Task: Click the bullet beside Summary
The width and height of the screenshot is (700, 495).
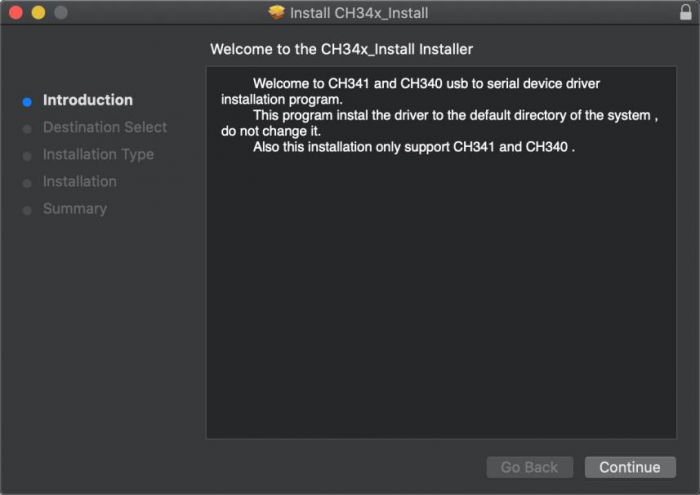Action: tap(27, 209)
